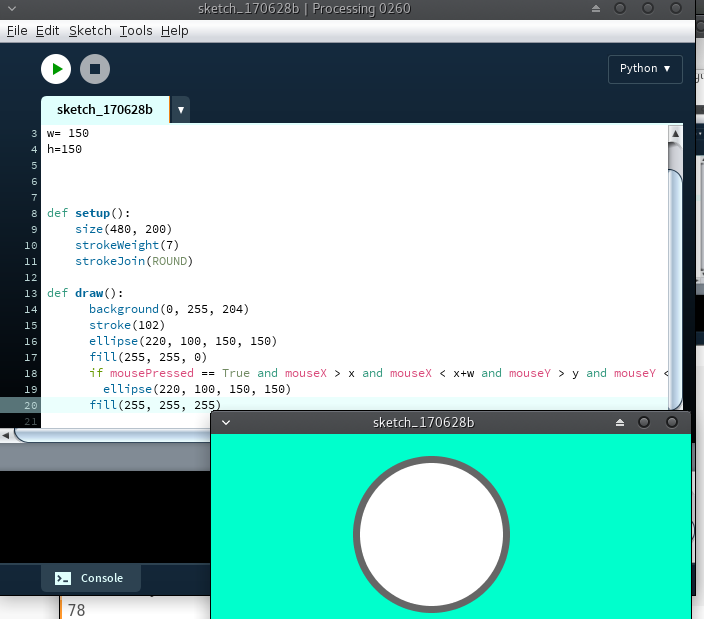Screen dimensions: 704x619
Task: Open the Sketch menu
Action: [x=90, y=31]
